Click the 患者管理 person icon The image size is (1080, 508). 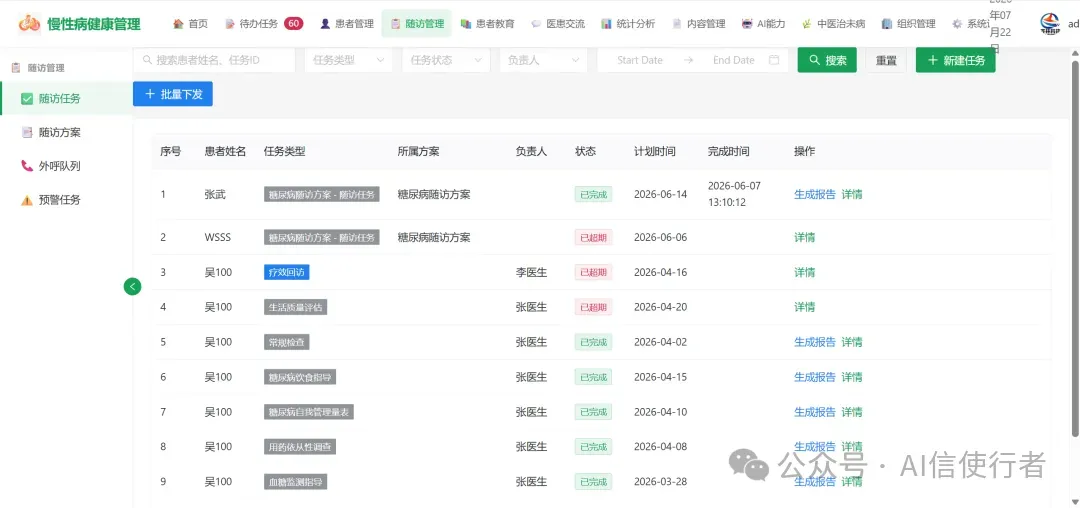coord(325,24)
